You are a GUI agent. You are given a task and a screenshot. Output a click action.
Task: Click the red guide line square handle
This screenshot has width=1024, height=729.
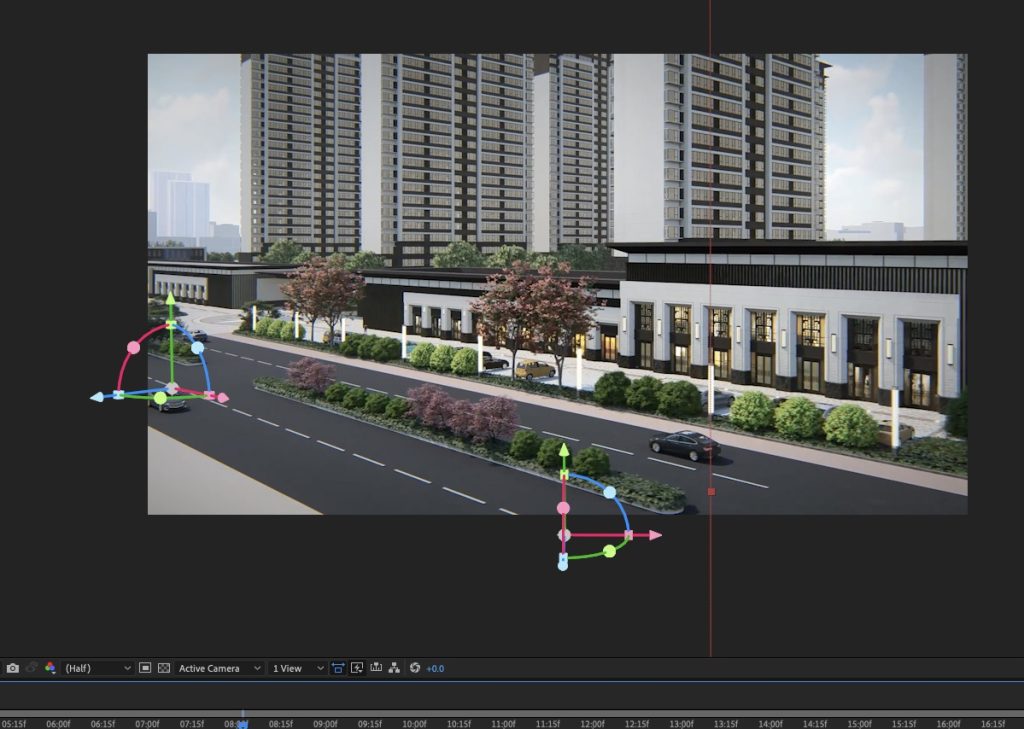(711, 491)
